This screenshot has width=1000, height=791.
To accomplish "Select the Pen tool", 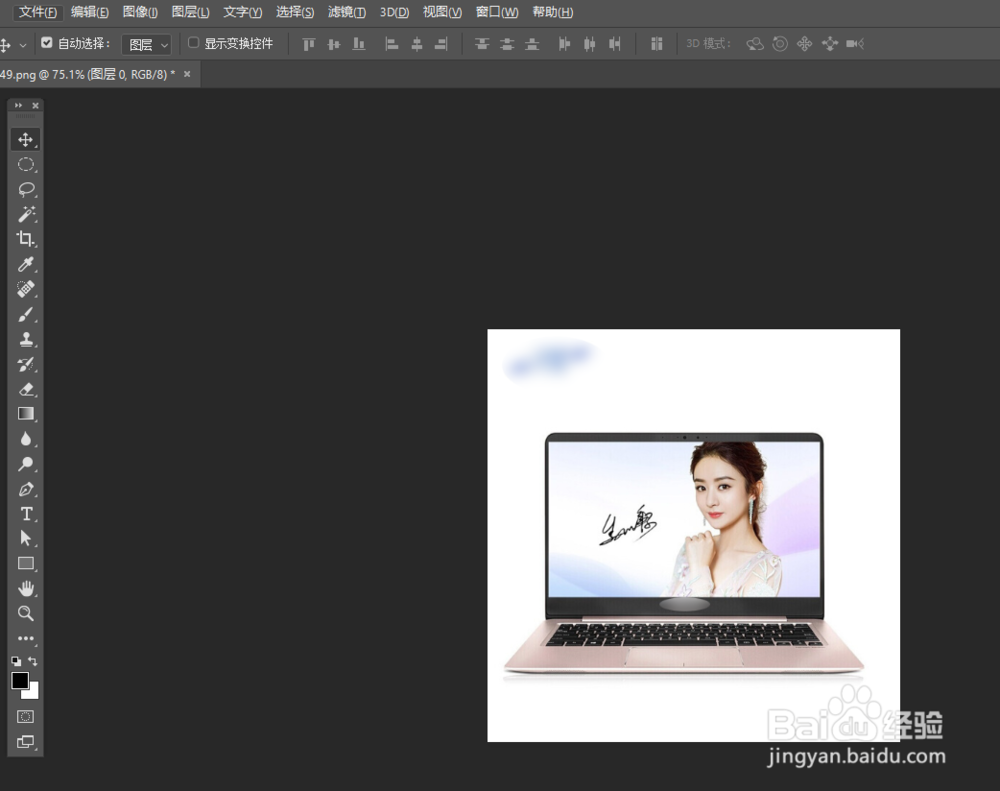I will [x=26, y=489].
